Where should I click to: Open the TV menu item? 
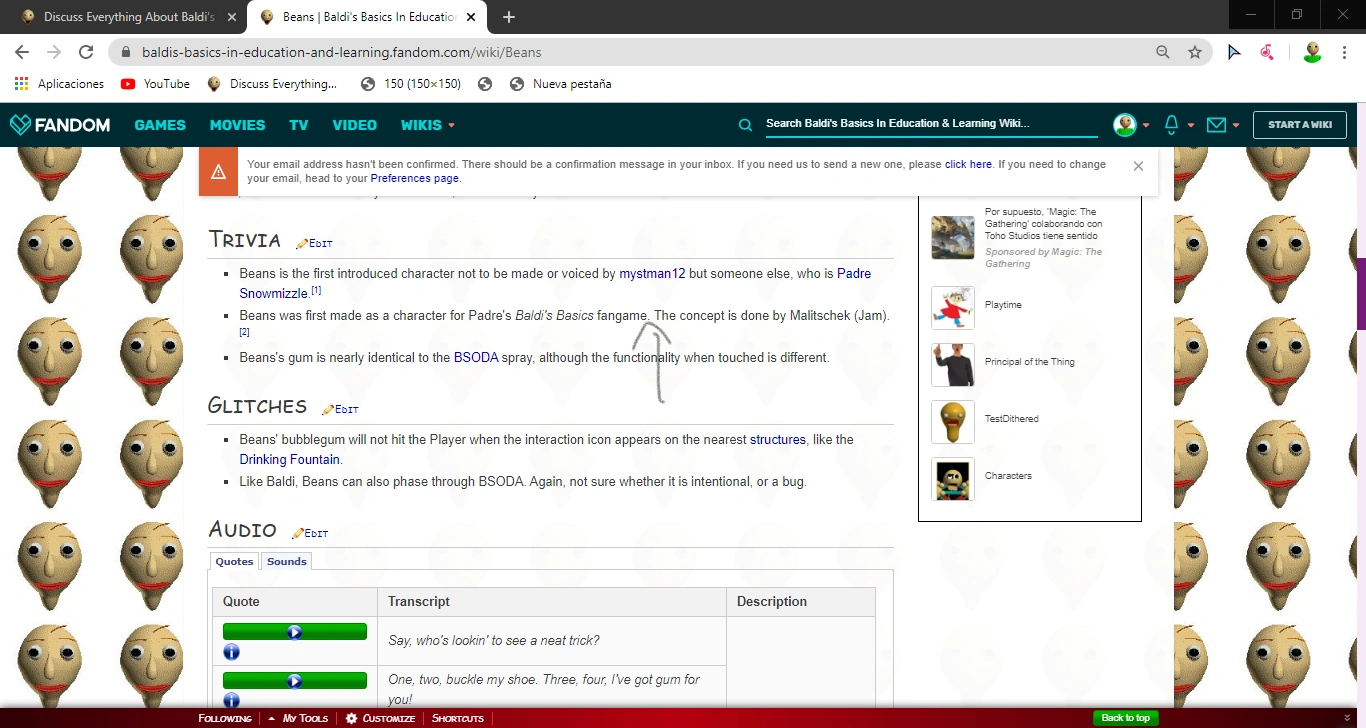pos(298,125)
